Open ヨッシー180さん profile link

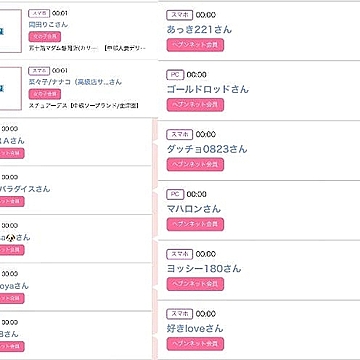204,269
